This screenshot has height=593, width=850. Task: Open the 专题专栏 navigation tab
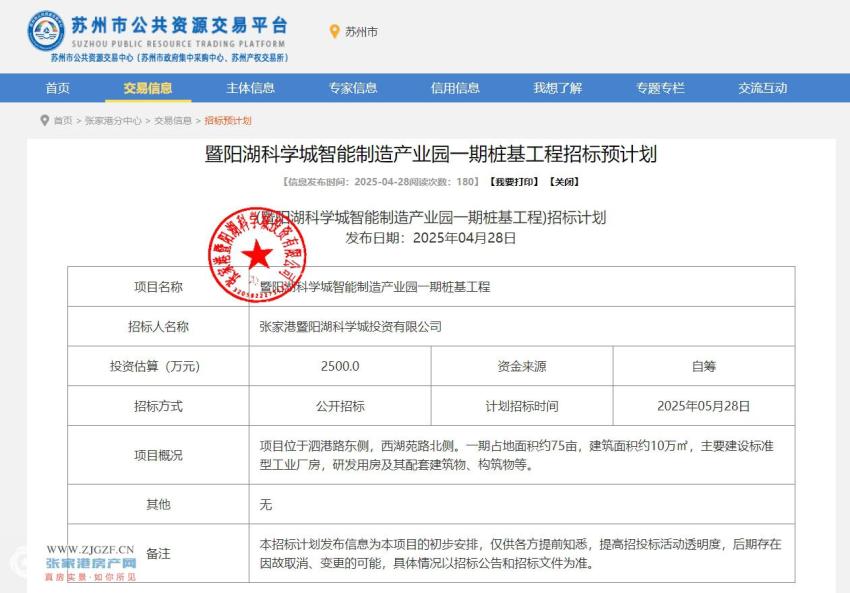click(660, 88)
